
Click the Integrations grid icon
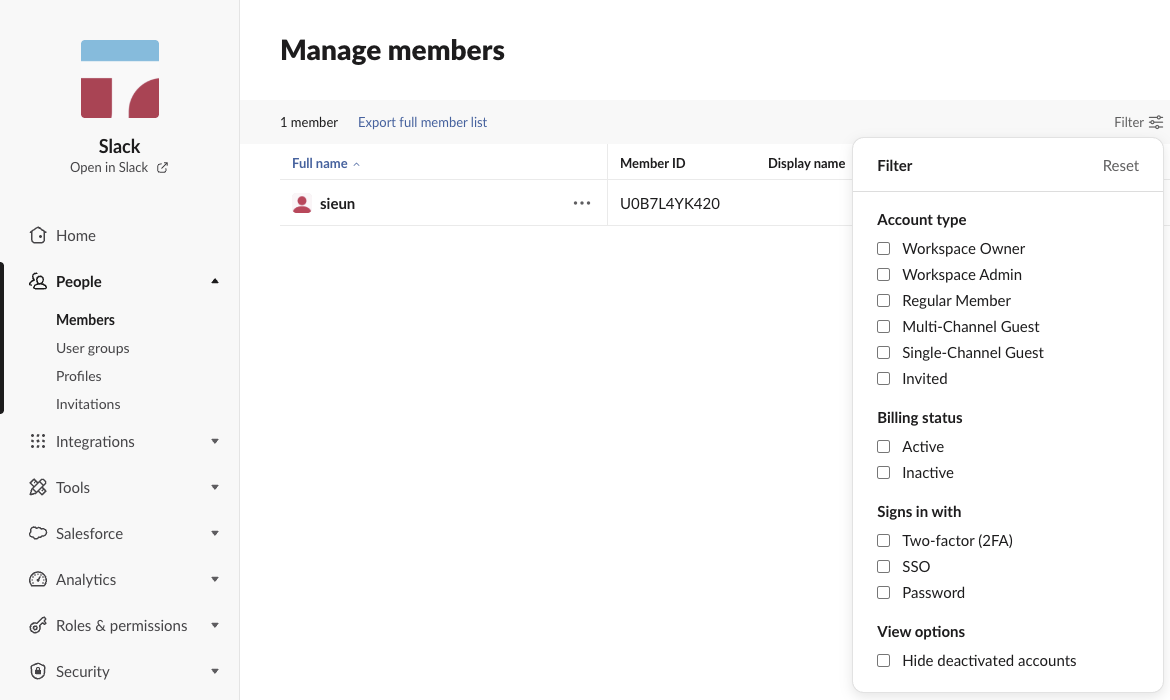coord(37,441)
